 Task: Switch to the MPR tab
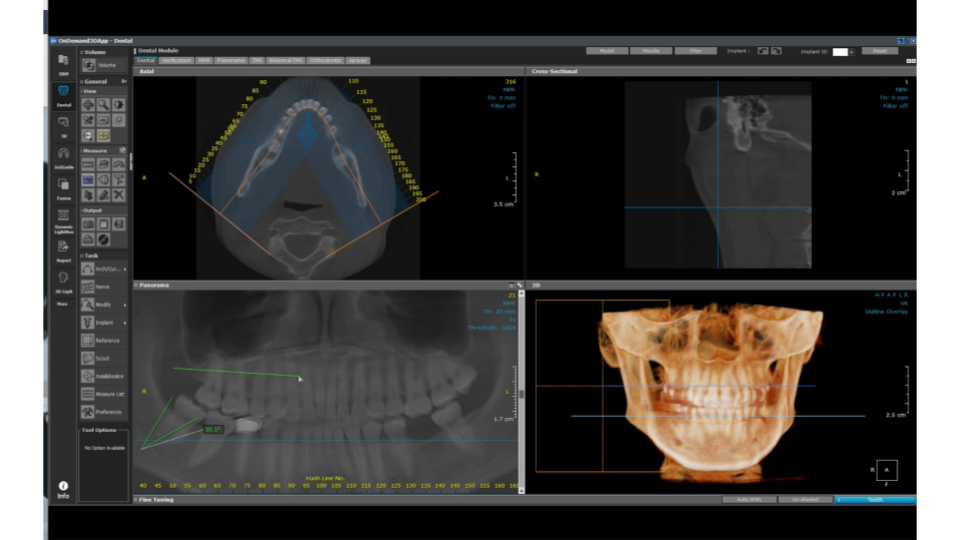click(x=204, y=61)
